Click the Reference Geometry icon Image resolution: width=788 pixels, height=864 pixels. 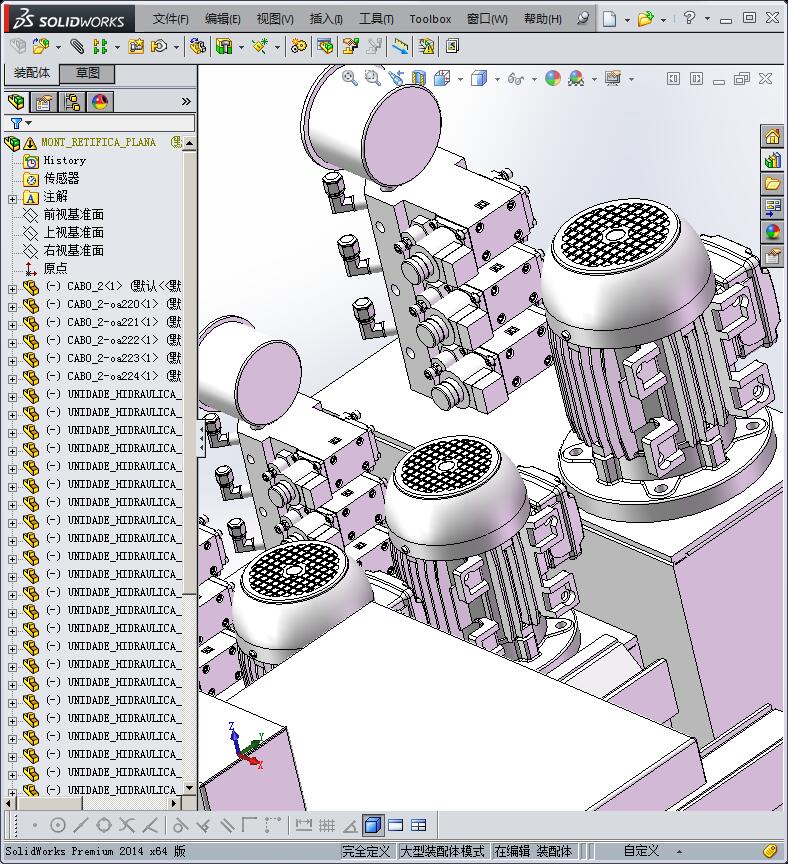[x=260, y=46]
